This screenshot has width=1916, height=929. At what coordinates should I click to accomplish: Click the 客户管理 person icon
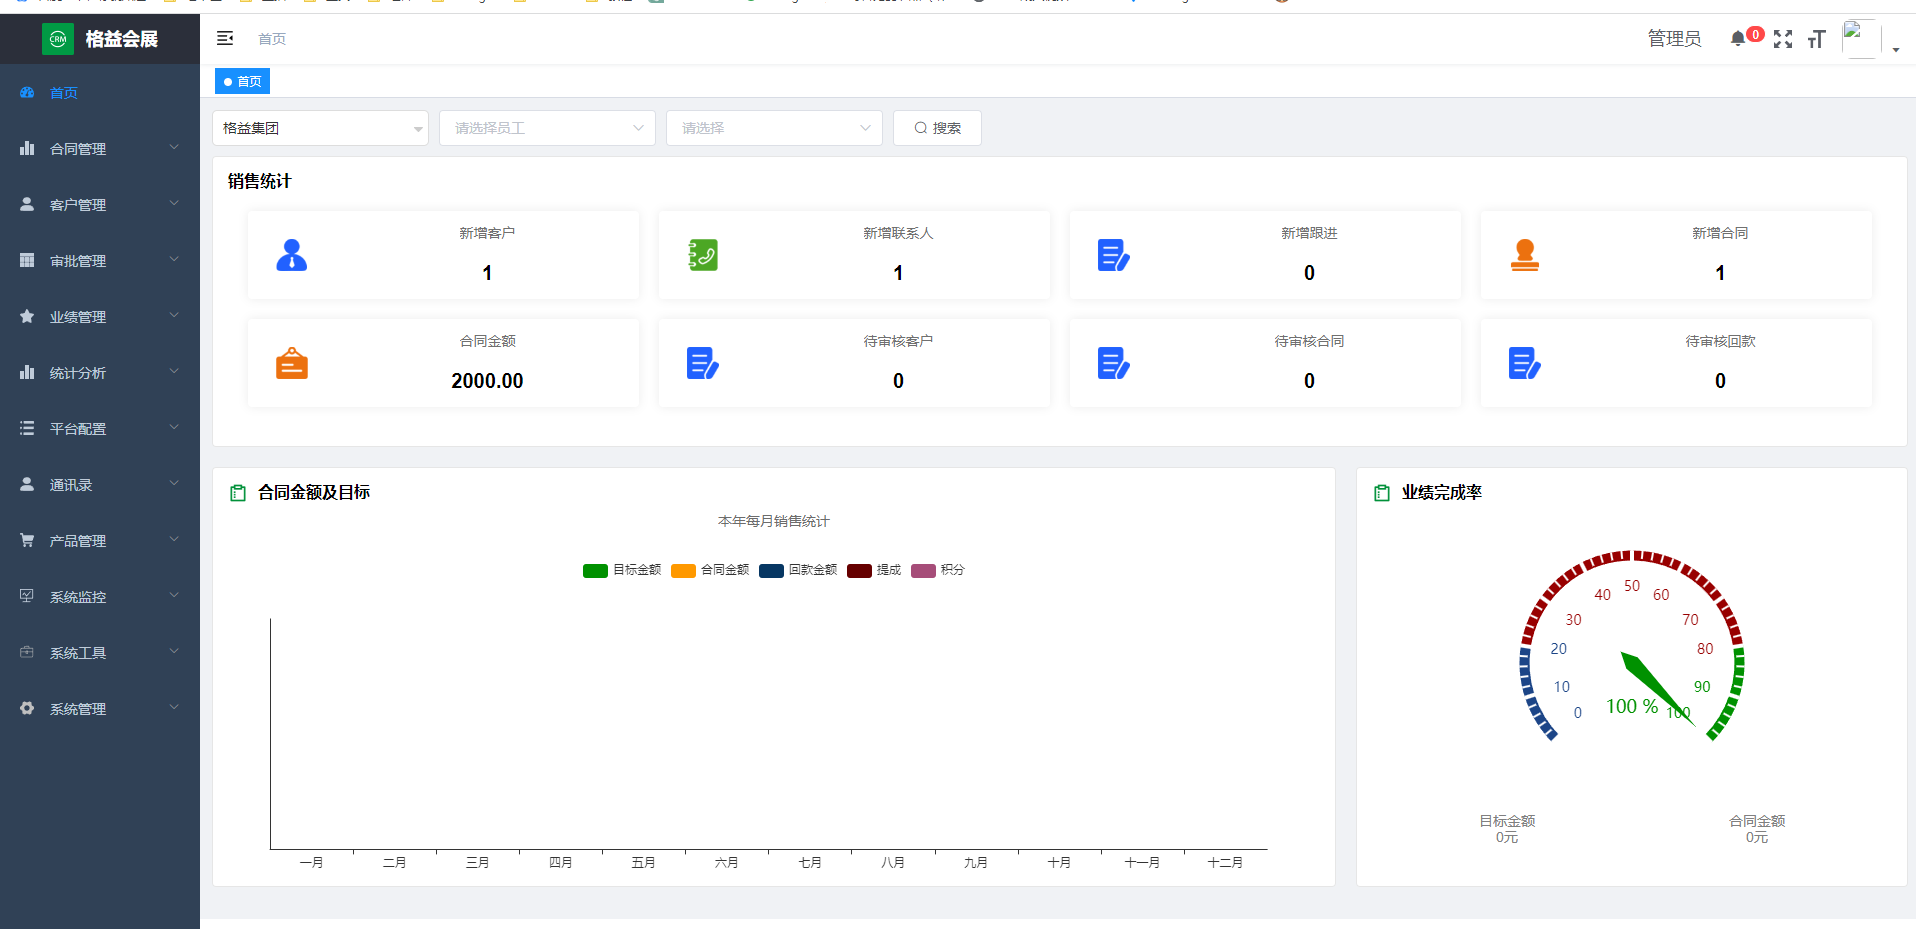[x=27, y=204]
